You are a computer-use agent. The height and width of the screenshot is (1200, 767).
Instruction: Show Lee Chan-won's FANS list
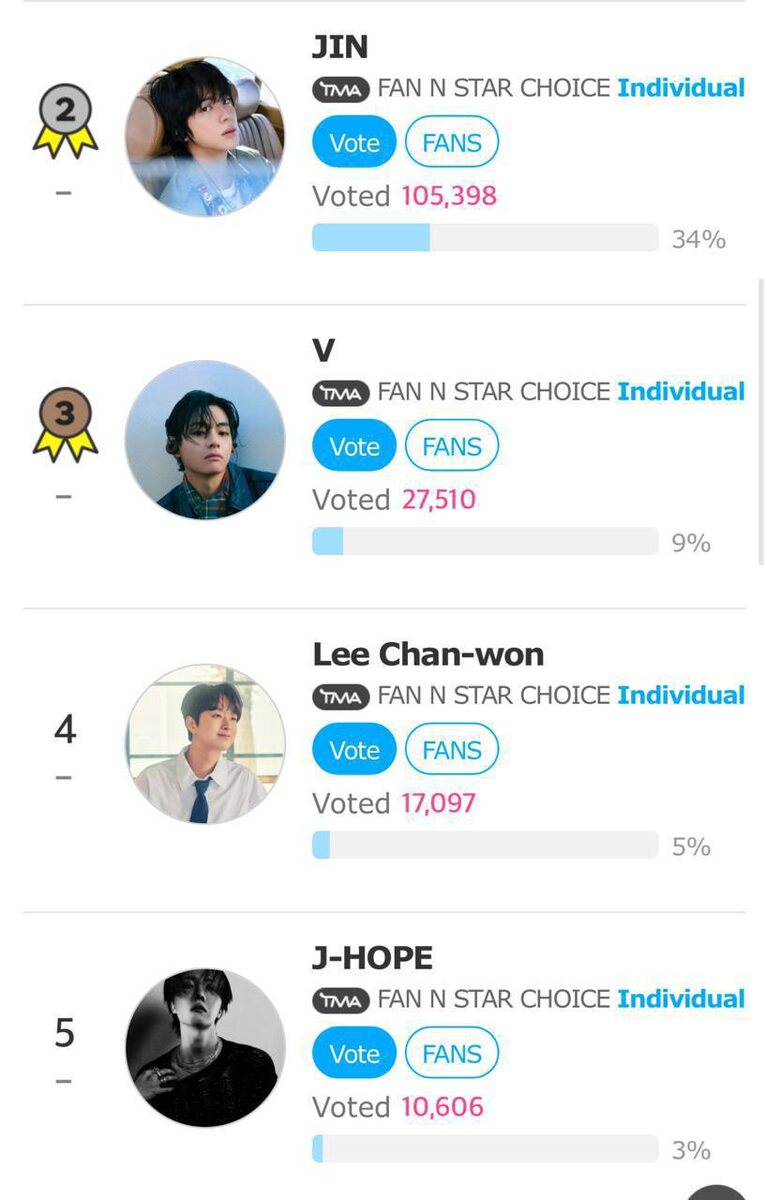point(452,750)
